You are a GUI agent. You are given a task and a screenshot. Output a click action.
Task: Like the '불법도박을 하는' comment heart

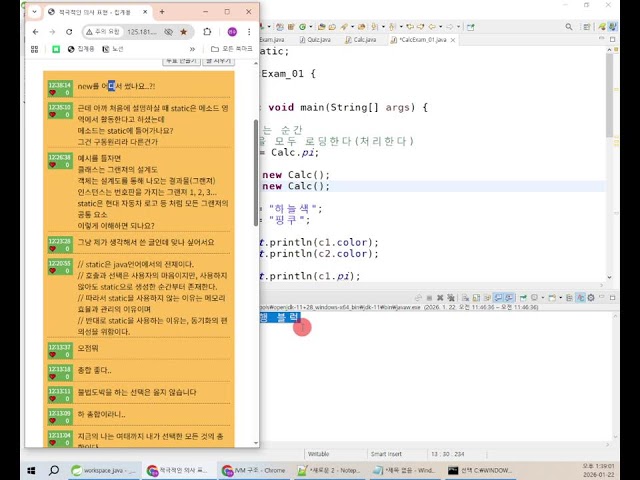pyautogui.click(x=53, y=399)
